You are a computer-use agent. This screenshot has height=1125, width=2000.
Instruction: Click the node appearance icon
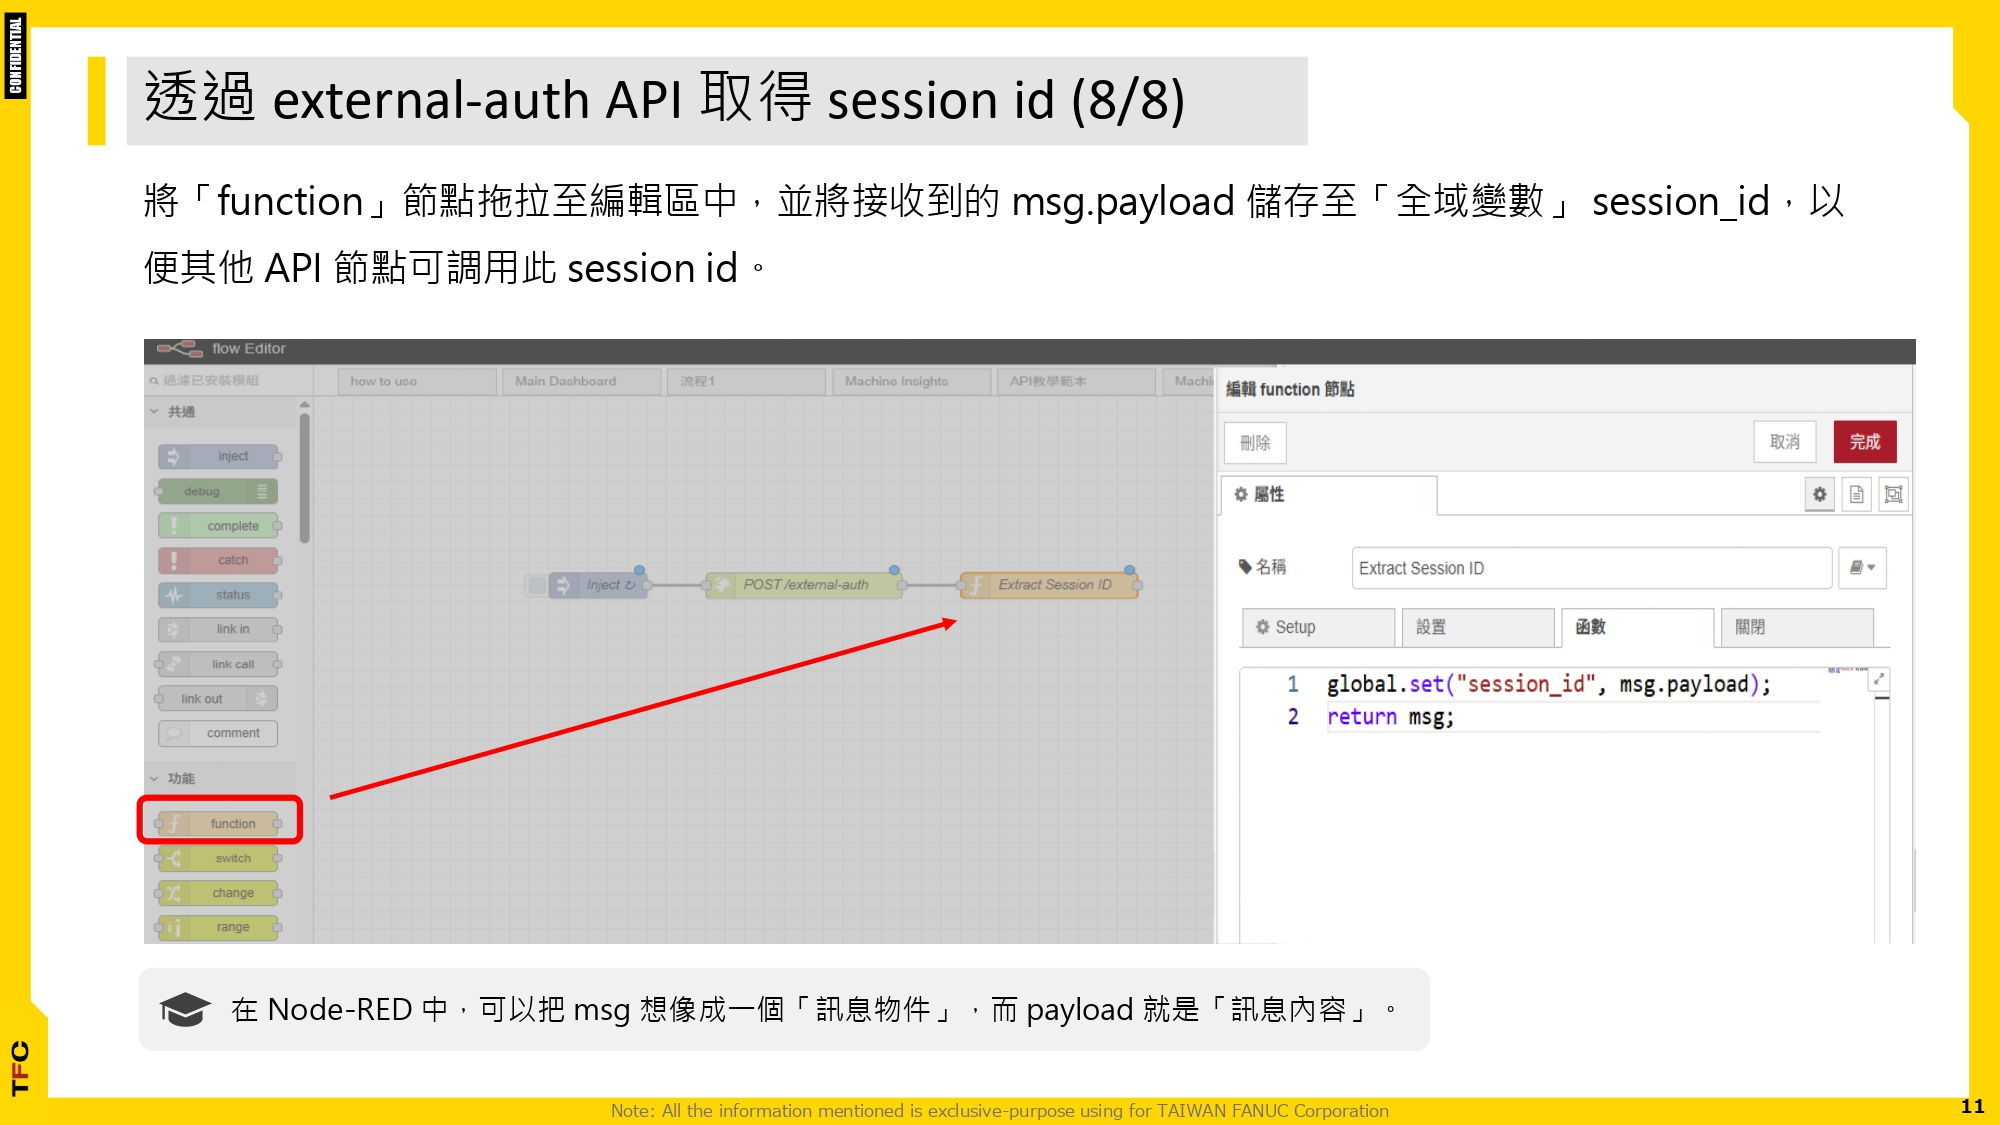(1893, 494)
